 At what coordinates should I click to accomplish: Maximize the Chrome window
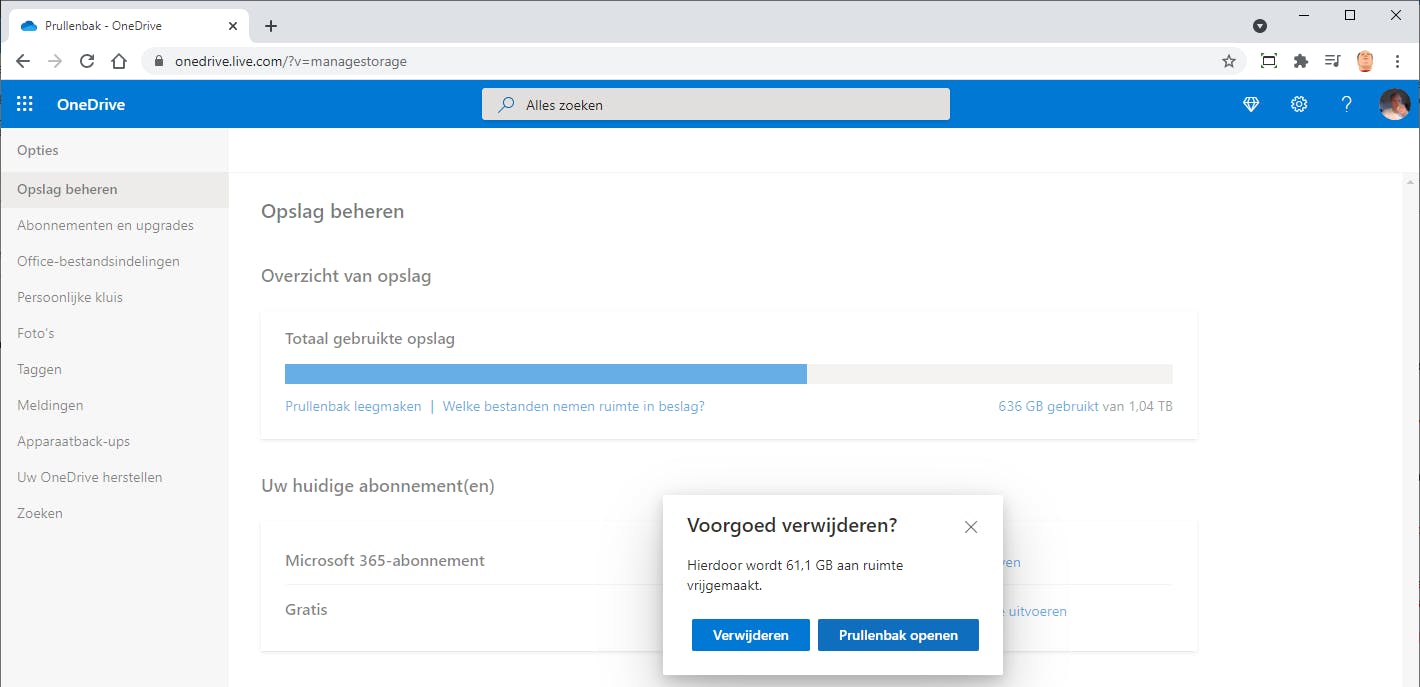1350,15
